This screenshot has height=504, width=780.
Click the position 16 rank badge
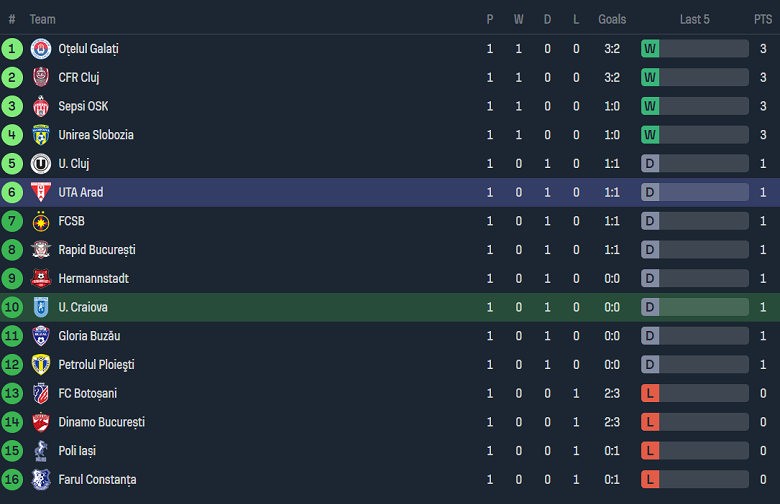coord(12,480)
